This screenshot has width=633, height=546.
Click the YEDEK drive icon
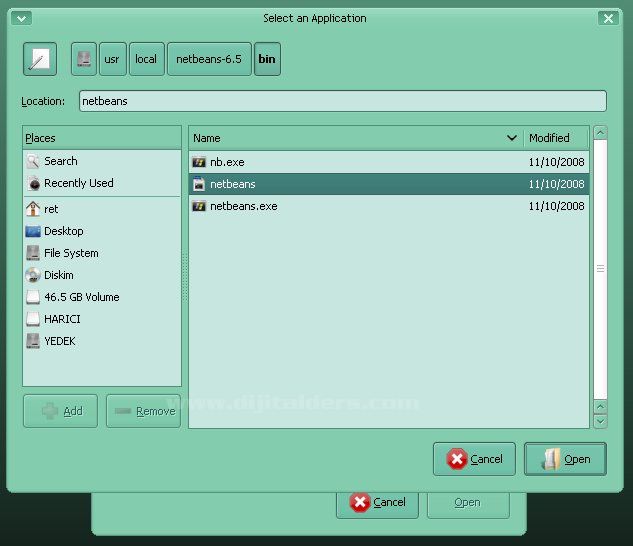pyautogui.click(x=33, y=341)
